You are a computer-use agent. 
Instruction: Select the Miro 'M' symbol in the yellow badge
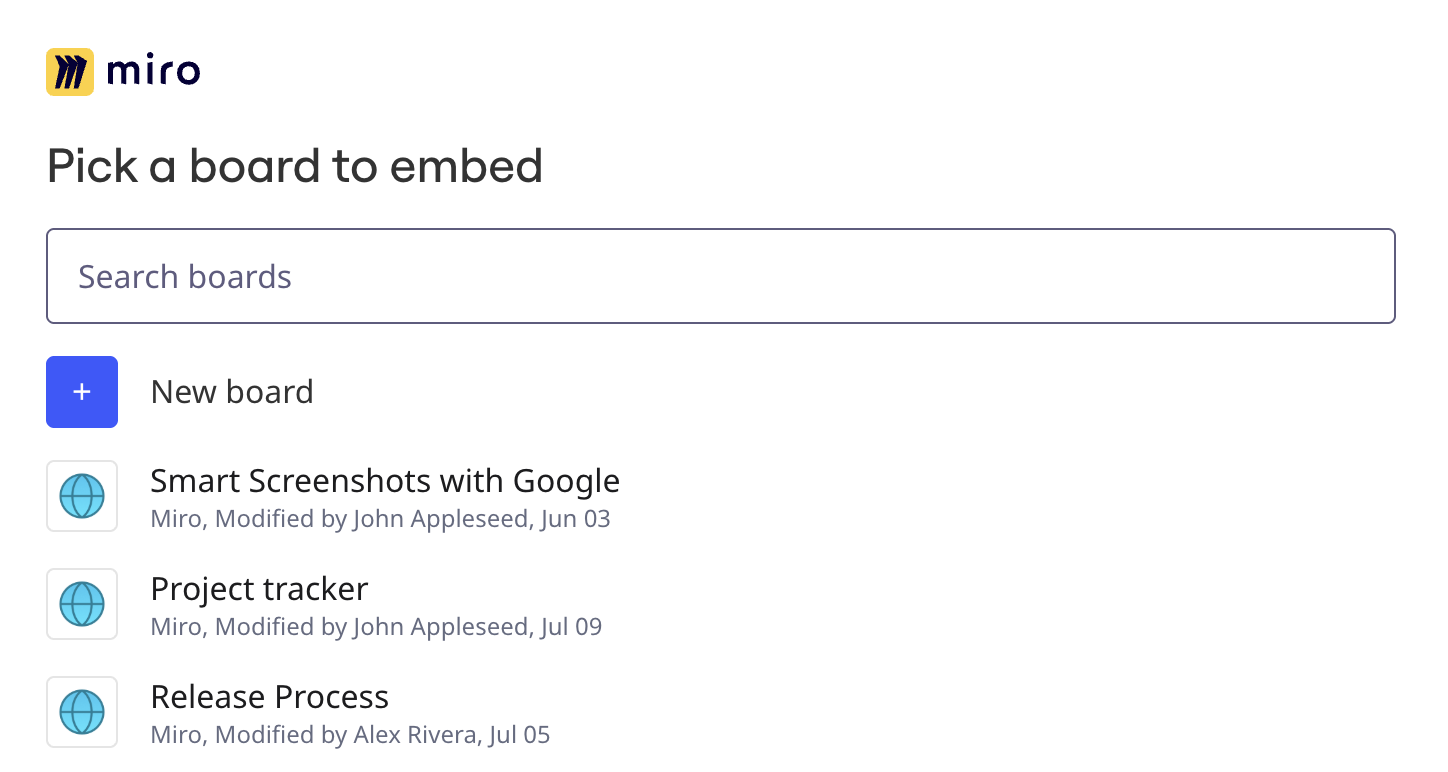coord(68,71)
